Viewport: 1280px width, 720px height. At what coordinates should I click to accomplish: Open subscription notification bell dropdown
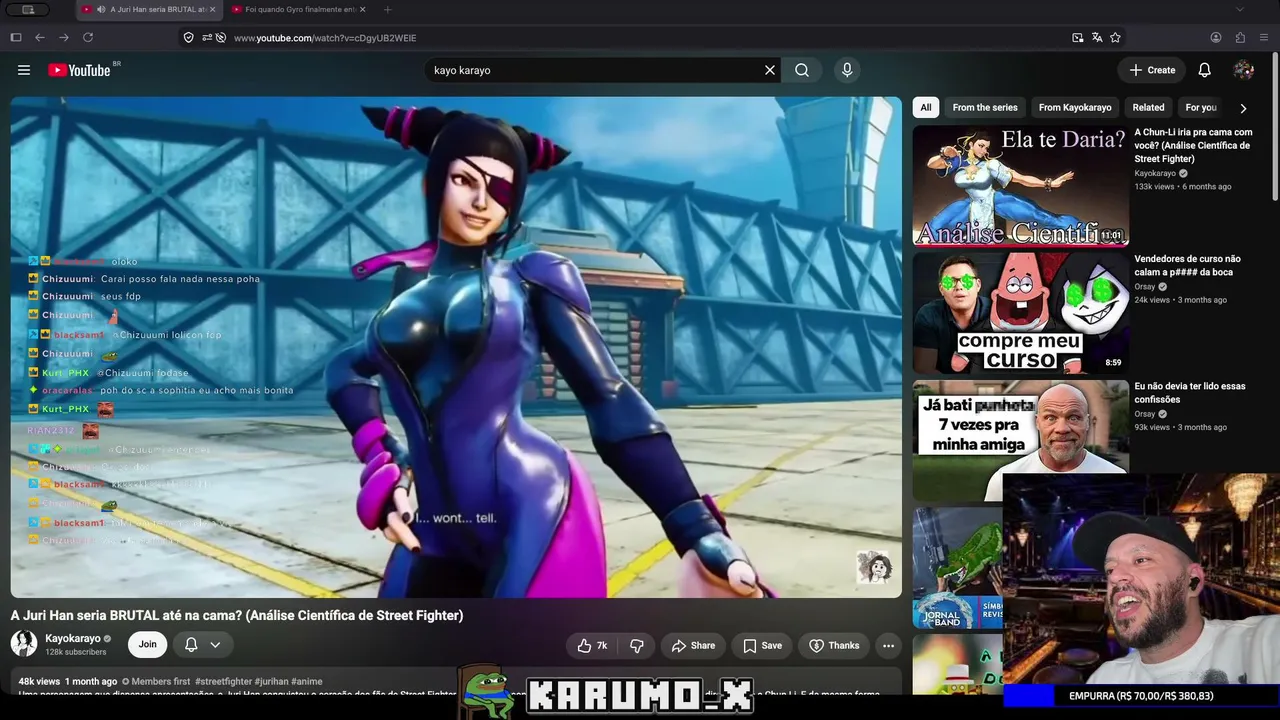pos(202,644)
